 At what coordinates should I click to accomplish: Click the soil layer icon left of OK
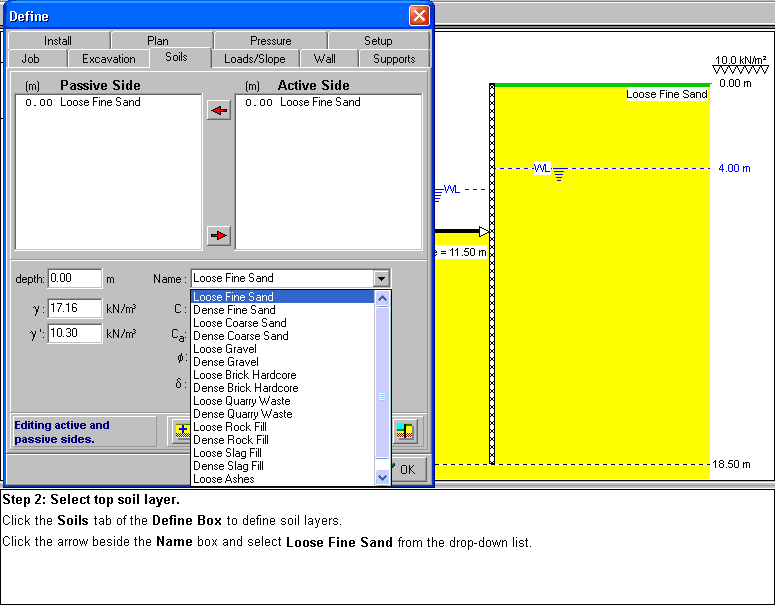pyautogui.click(x=405, y=431)
